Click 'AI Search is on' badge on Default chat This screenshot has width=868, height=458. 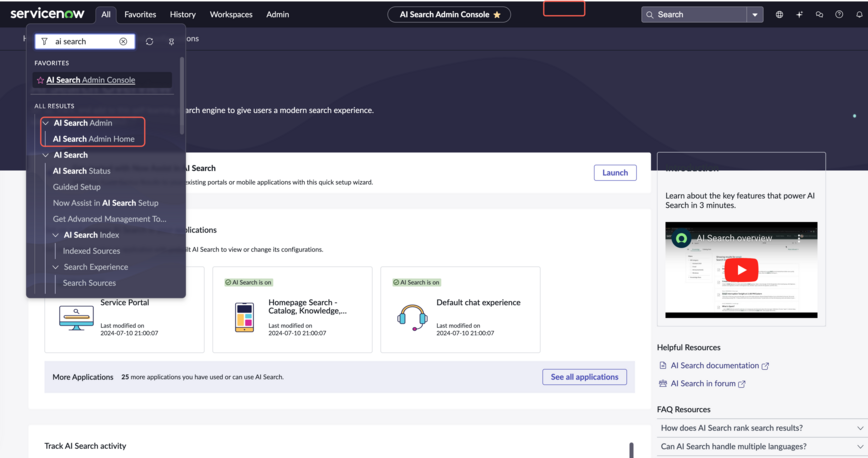[x=416, y=282]
